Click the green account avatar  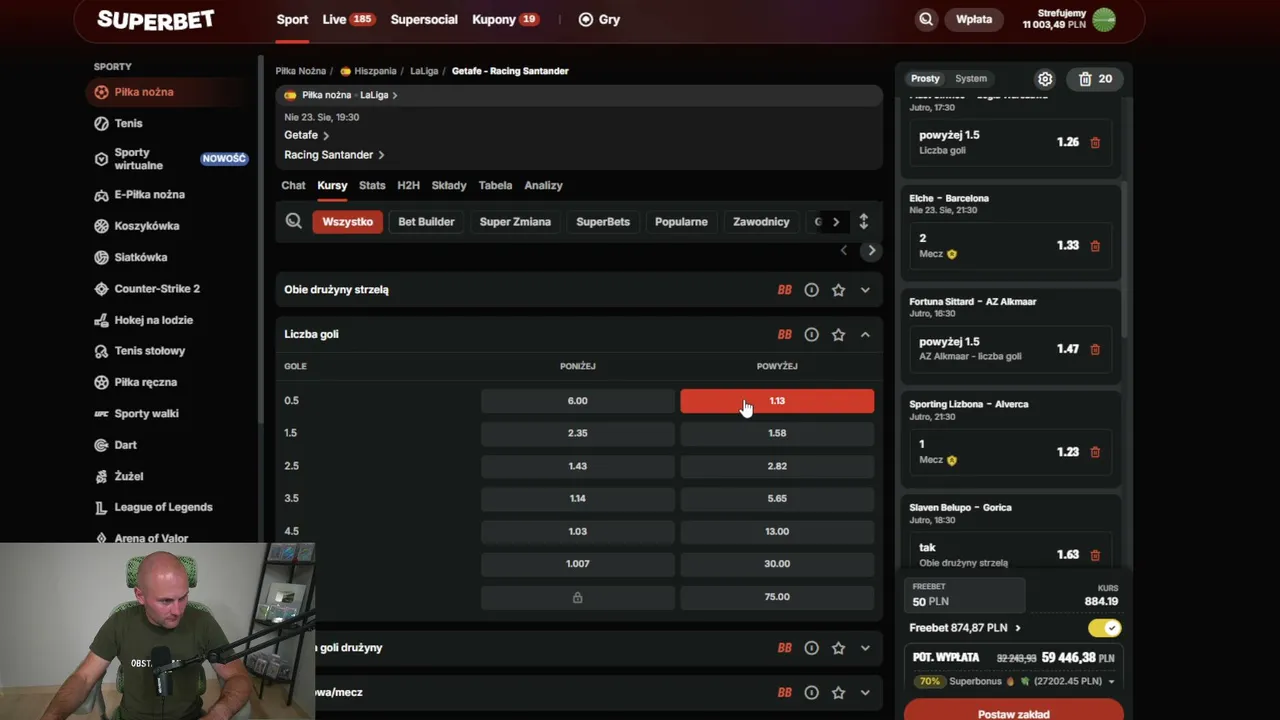1104,19
